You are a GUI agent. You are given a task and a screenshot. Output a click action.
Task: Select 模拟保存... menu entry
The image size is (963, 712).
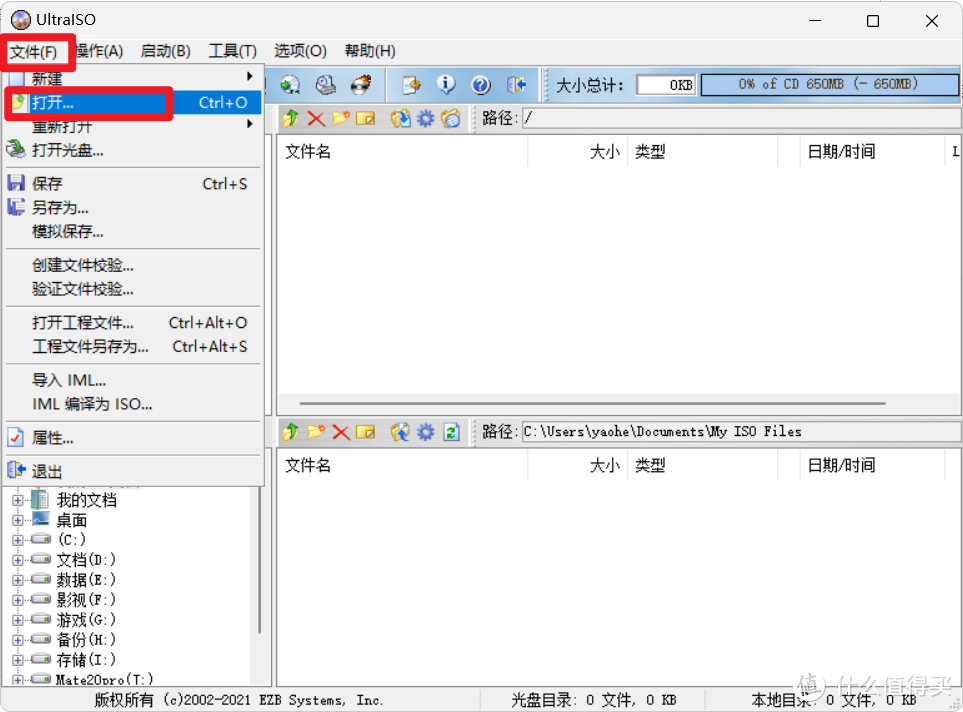(133, 232)
